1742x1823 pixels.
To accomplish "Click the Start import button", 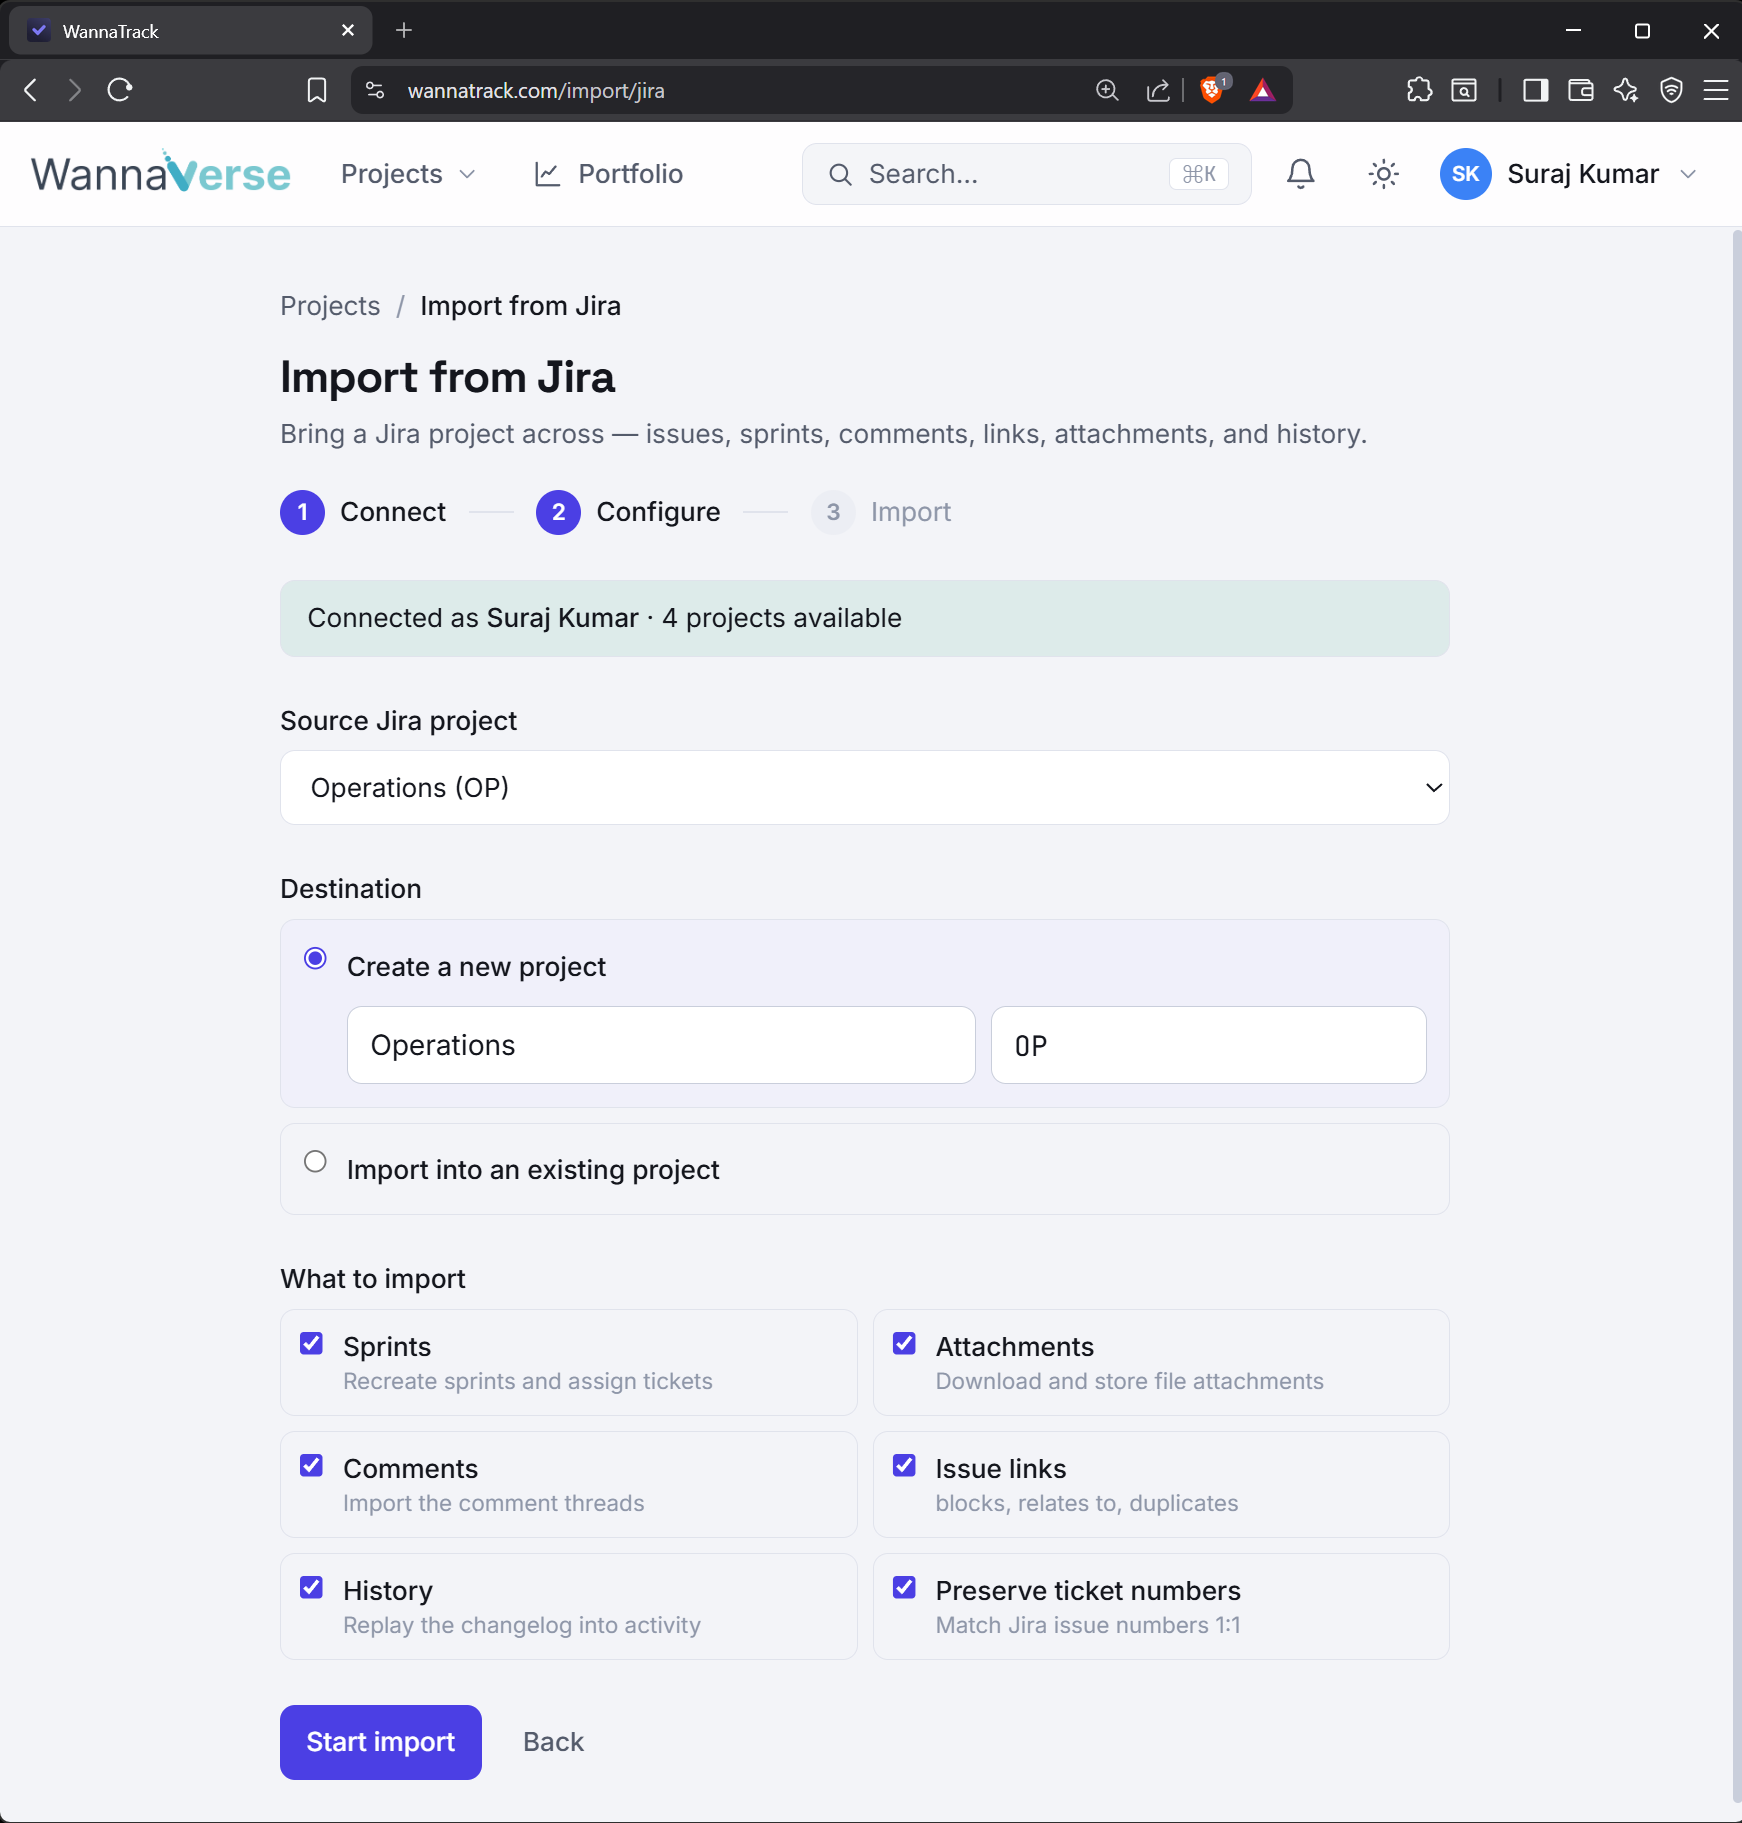I will [381, 1742].
